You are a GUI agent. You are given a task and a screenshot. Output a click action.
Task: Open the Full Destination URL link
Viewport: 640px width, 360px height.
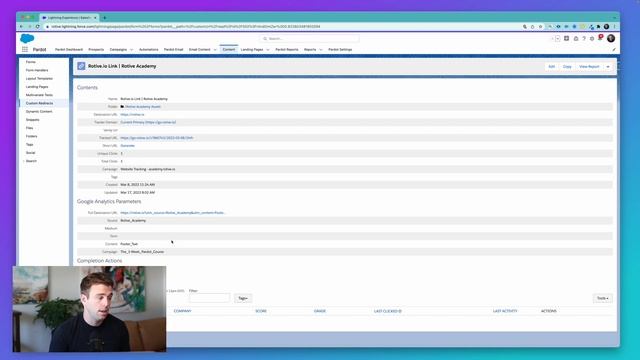(x=173, y=213)
